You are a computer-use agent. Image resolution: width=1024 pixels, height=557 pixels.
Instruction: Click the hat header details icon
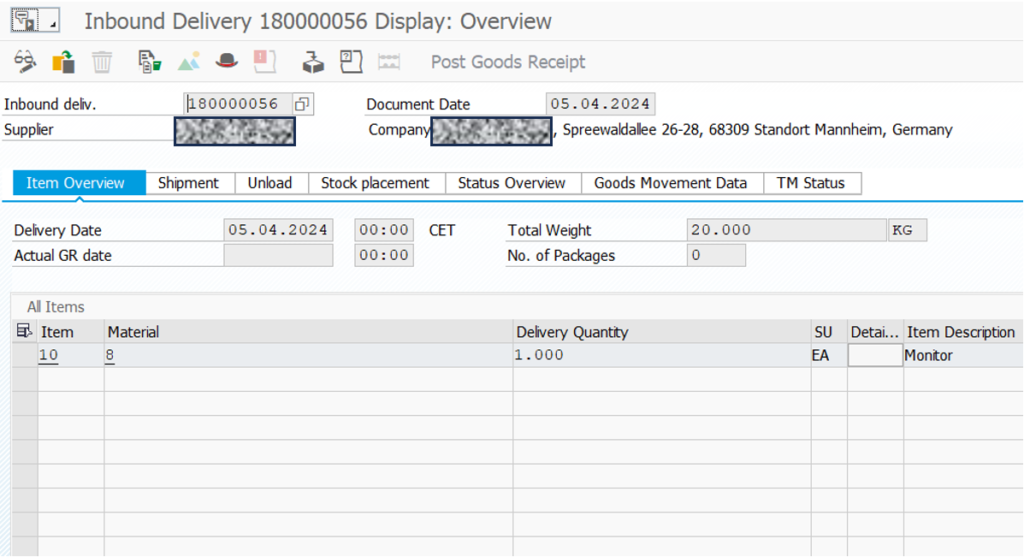tap(227, 62)
